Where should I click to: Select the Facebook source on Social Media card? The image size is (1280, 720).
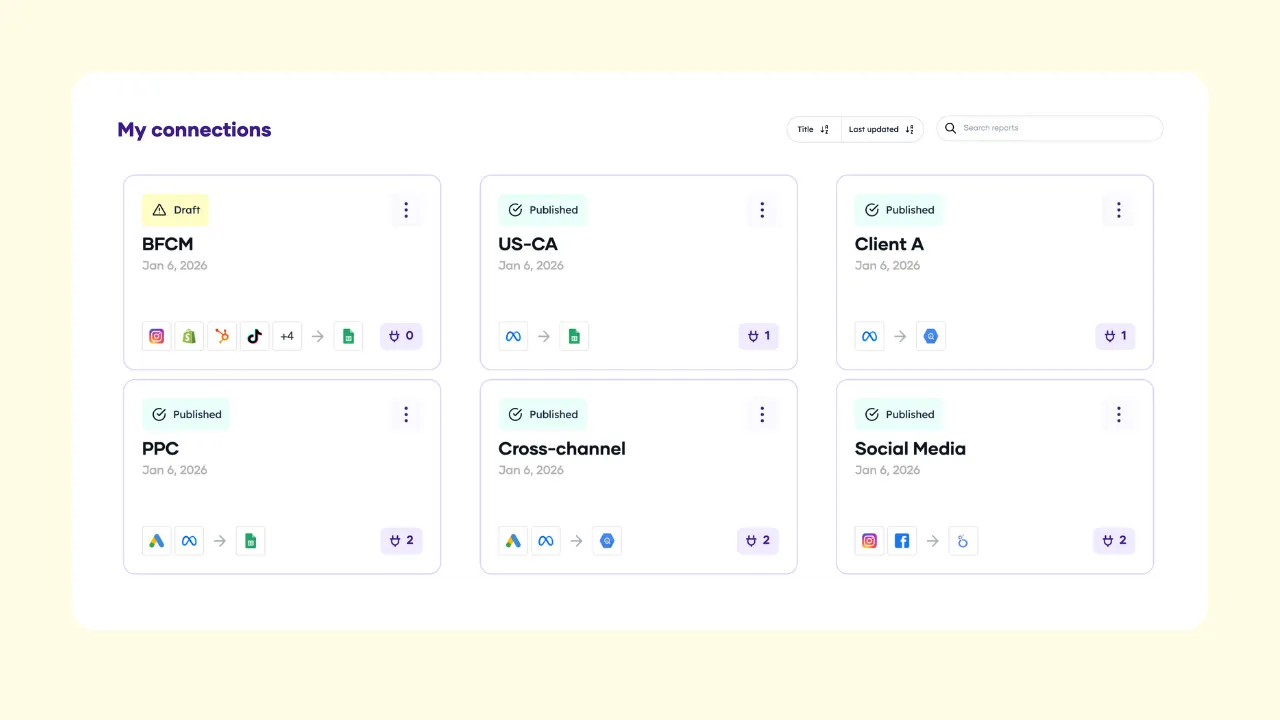[902, 540]
